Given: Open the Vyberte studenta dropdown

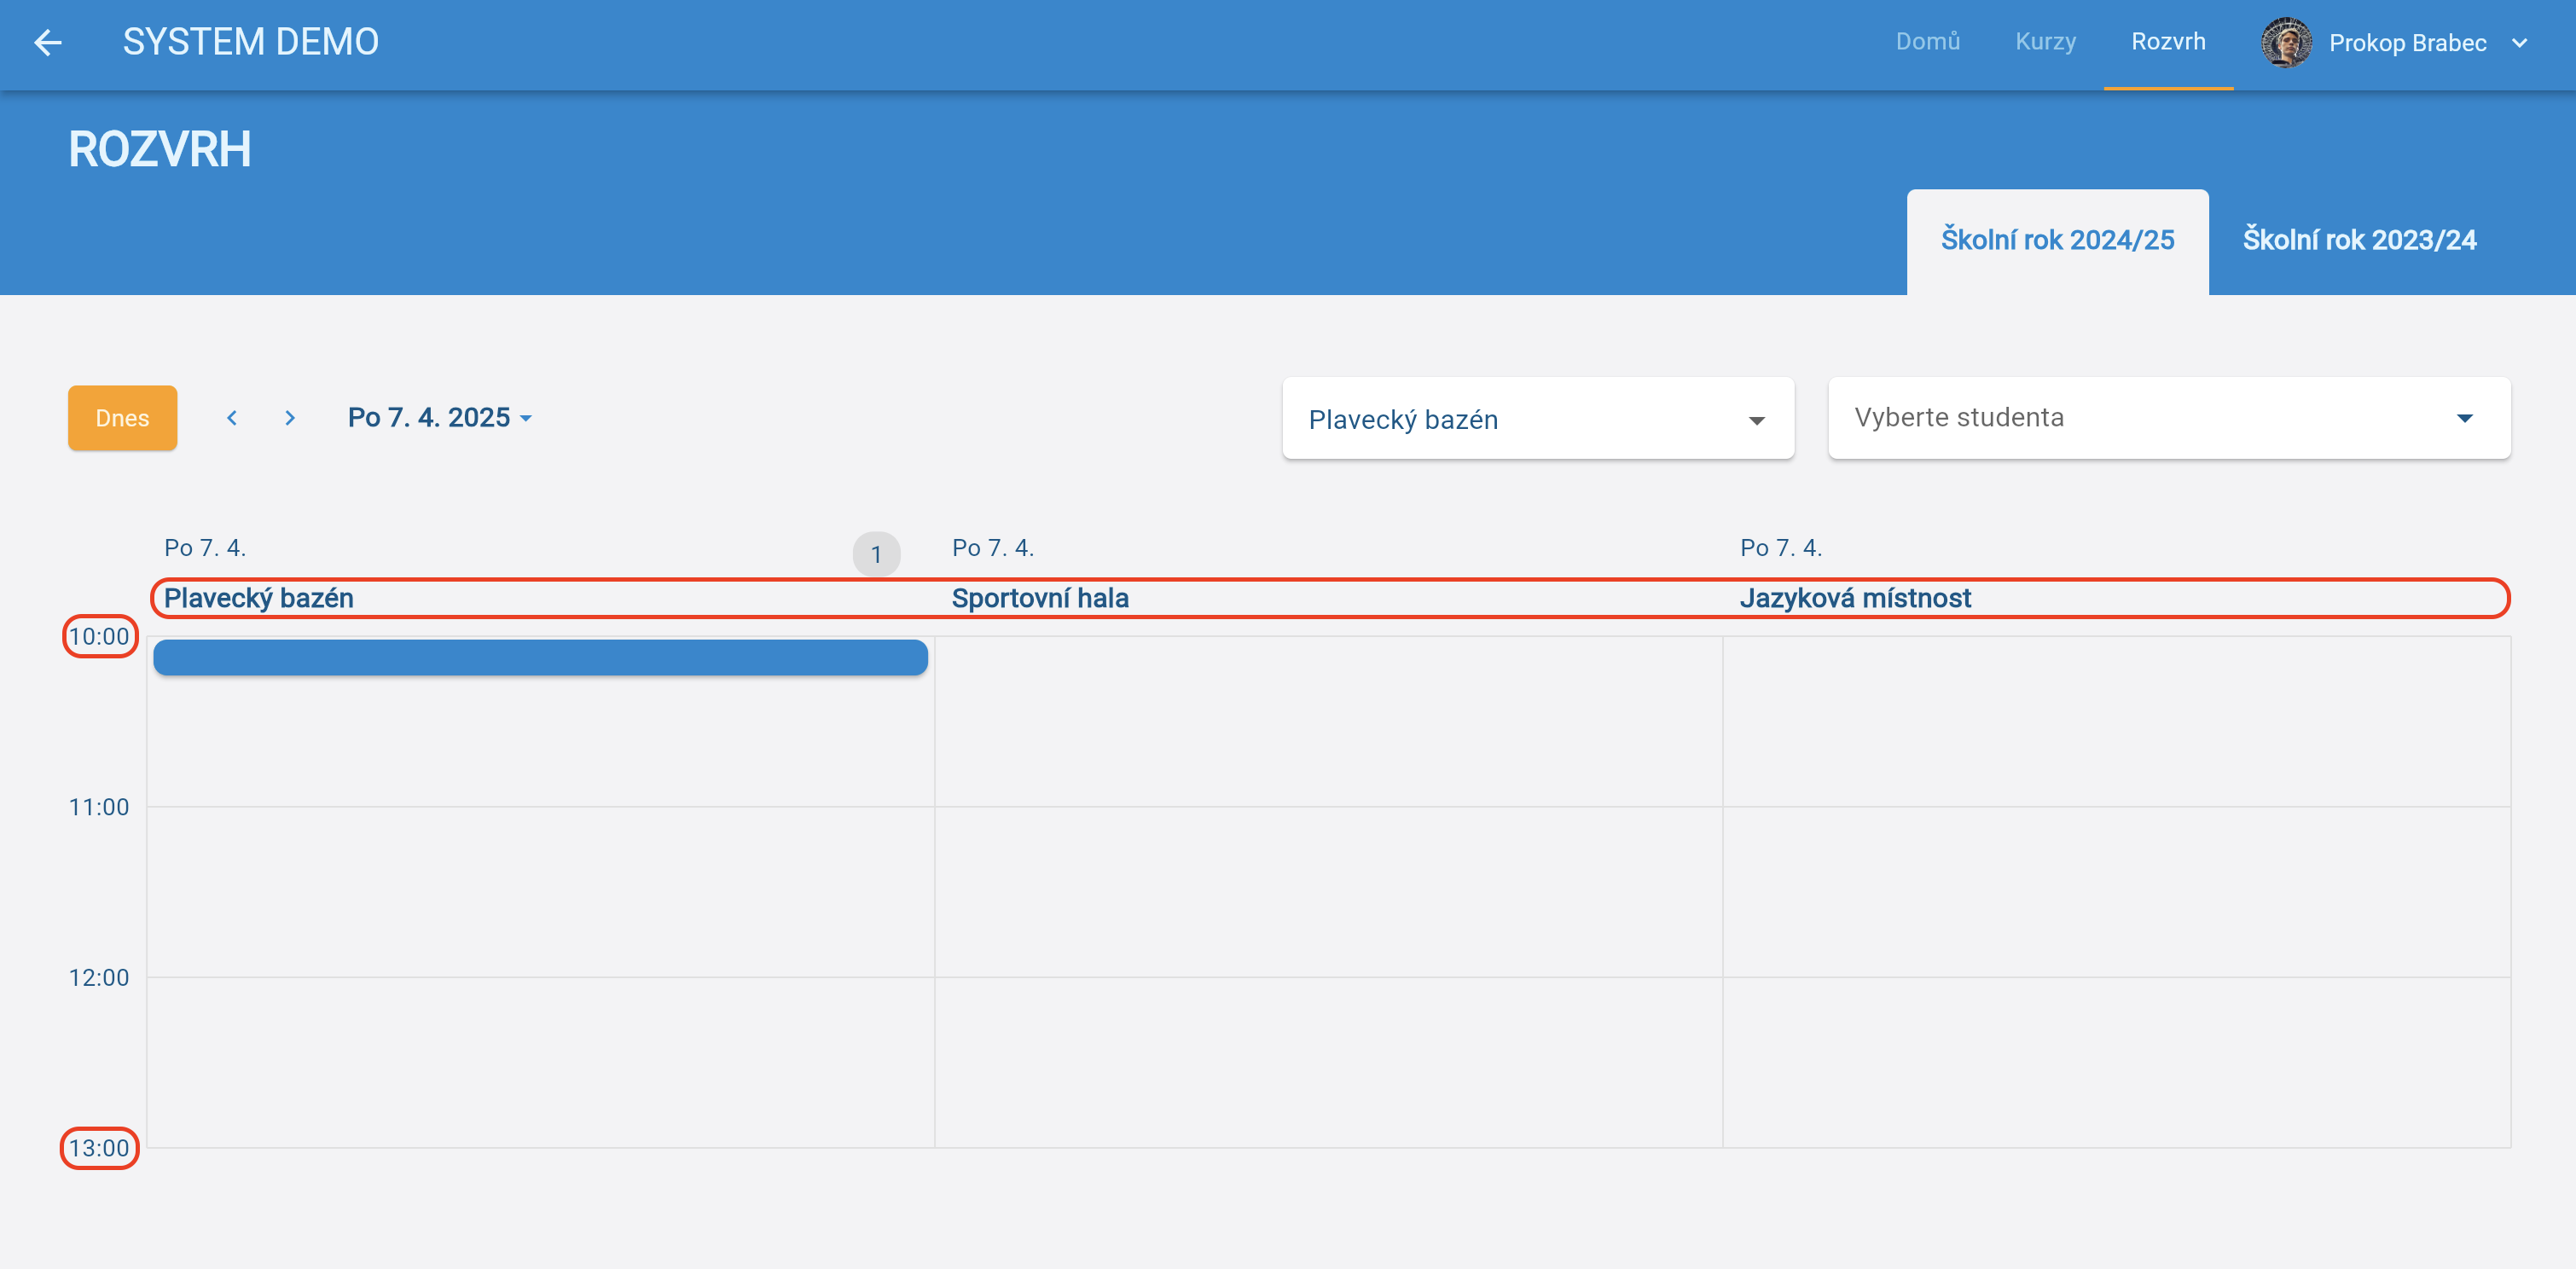Looking at the screenshot, I should [x=2168, y=418].
